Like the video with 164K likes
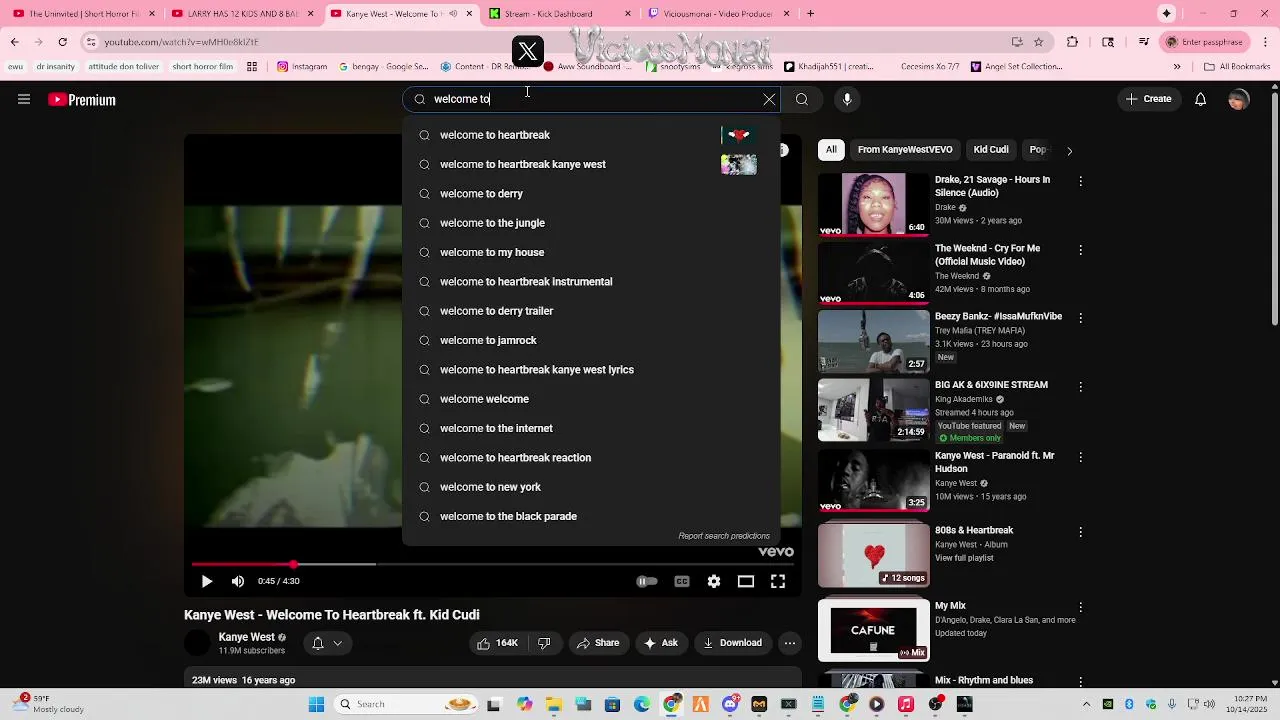Screen dimensions: 1280x720 coord(497,643)
